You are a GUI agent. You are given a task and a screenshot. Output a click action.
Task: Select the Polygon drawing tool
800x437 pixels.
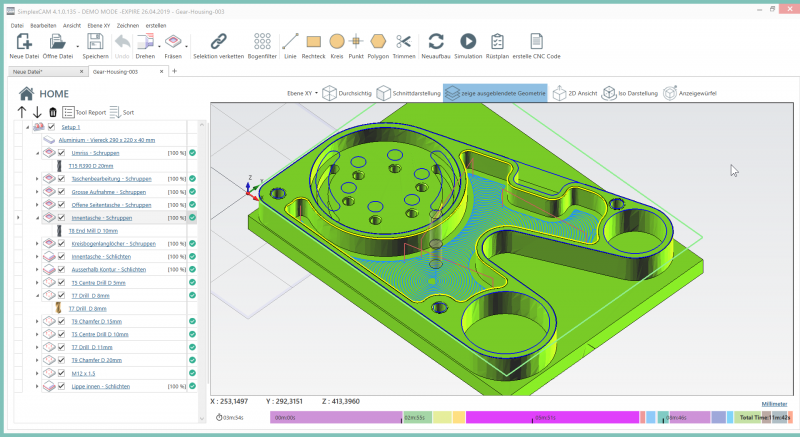(378, 46)
